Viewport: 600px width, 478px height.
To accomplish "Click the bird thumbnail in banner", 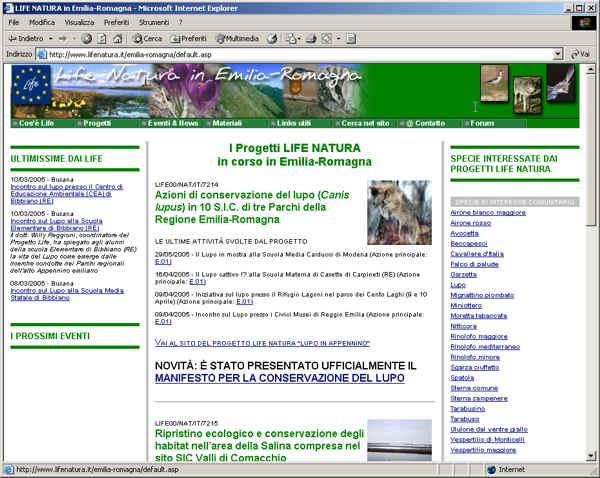I will (x=494, y=83).
